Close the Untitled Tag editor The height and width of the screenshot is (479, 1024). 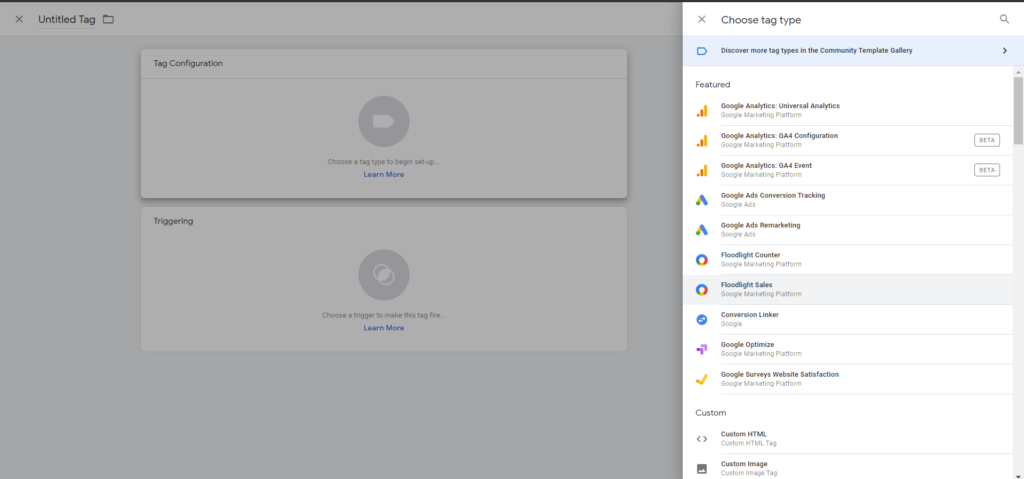click(19, 20)
